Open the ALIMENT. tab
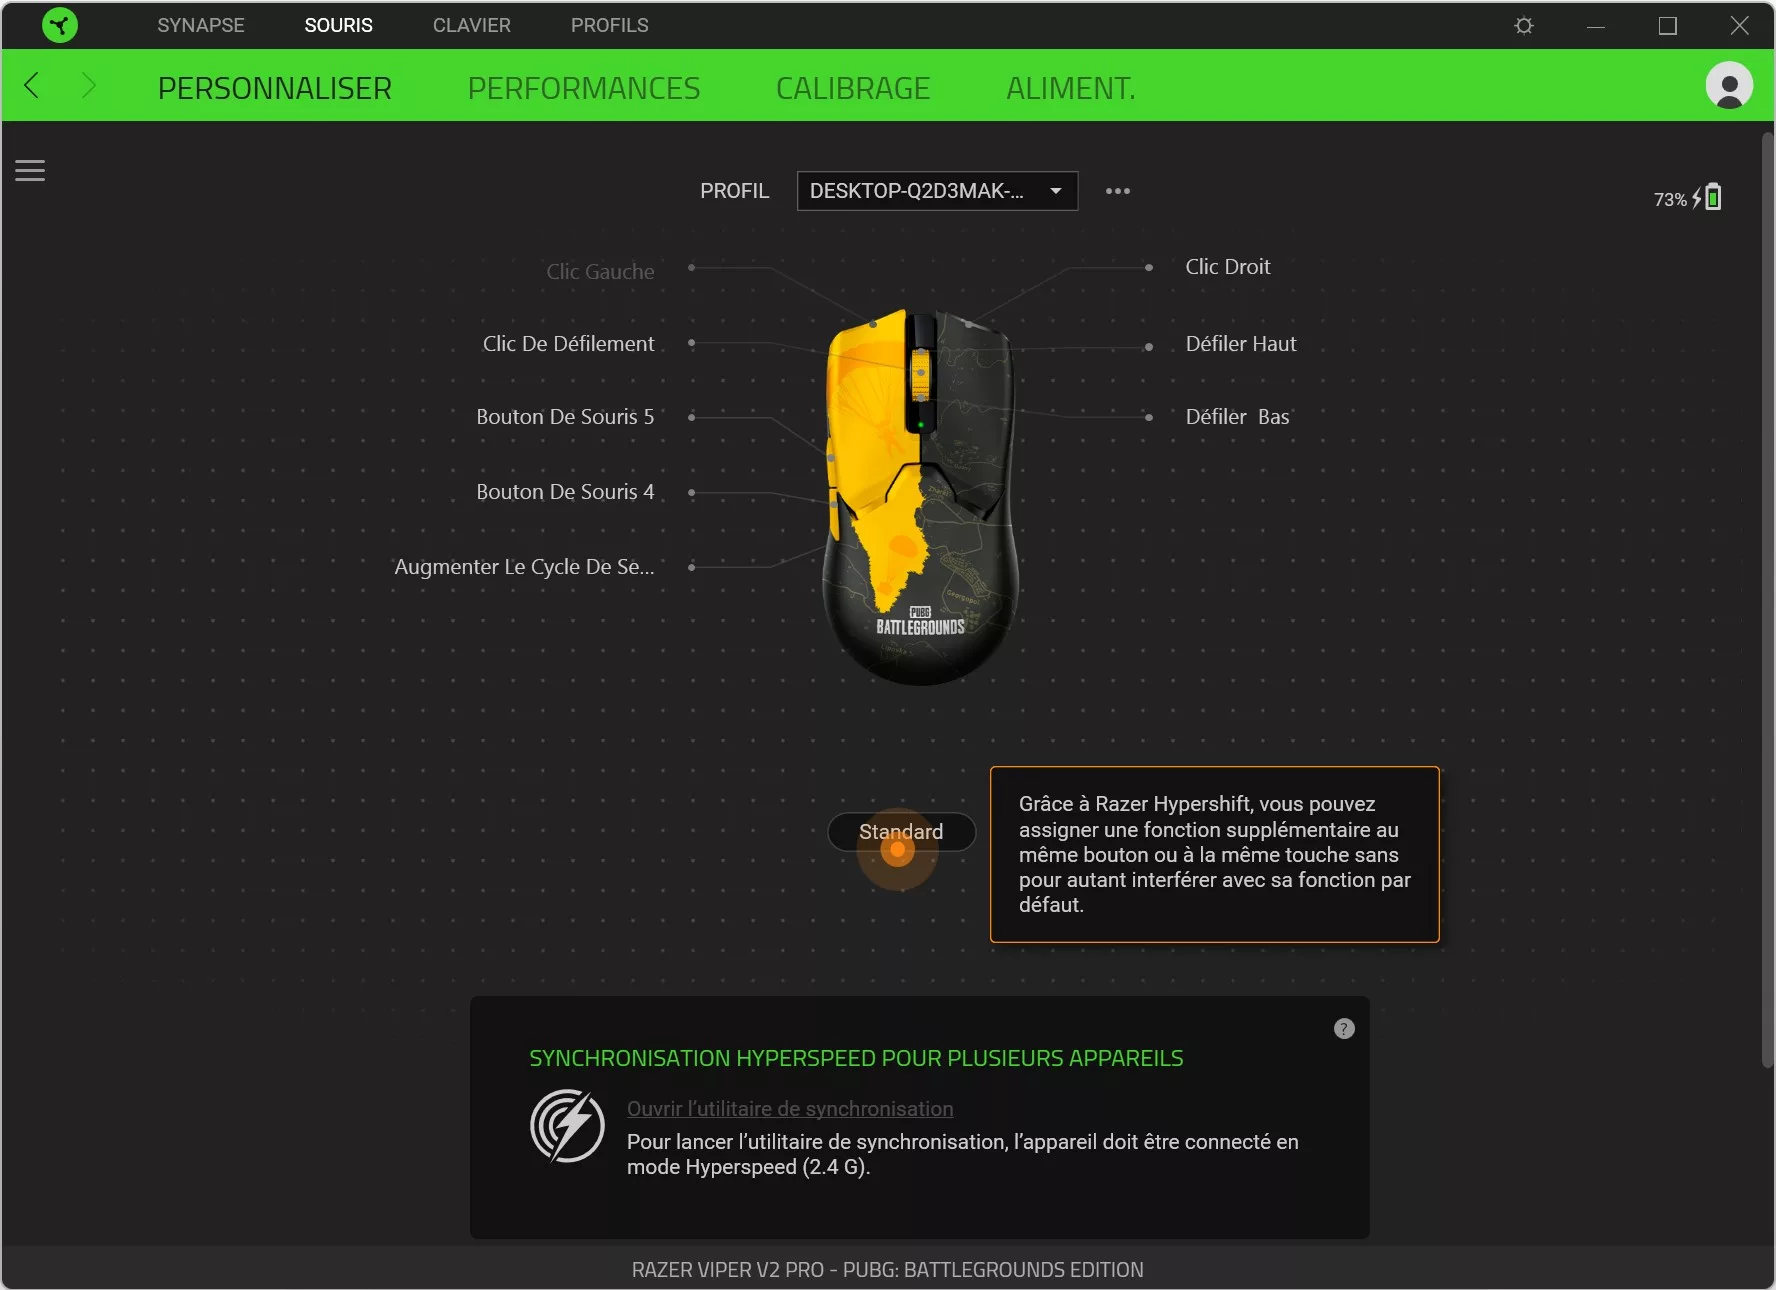 (x=1070, y=88)
